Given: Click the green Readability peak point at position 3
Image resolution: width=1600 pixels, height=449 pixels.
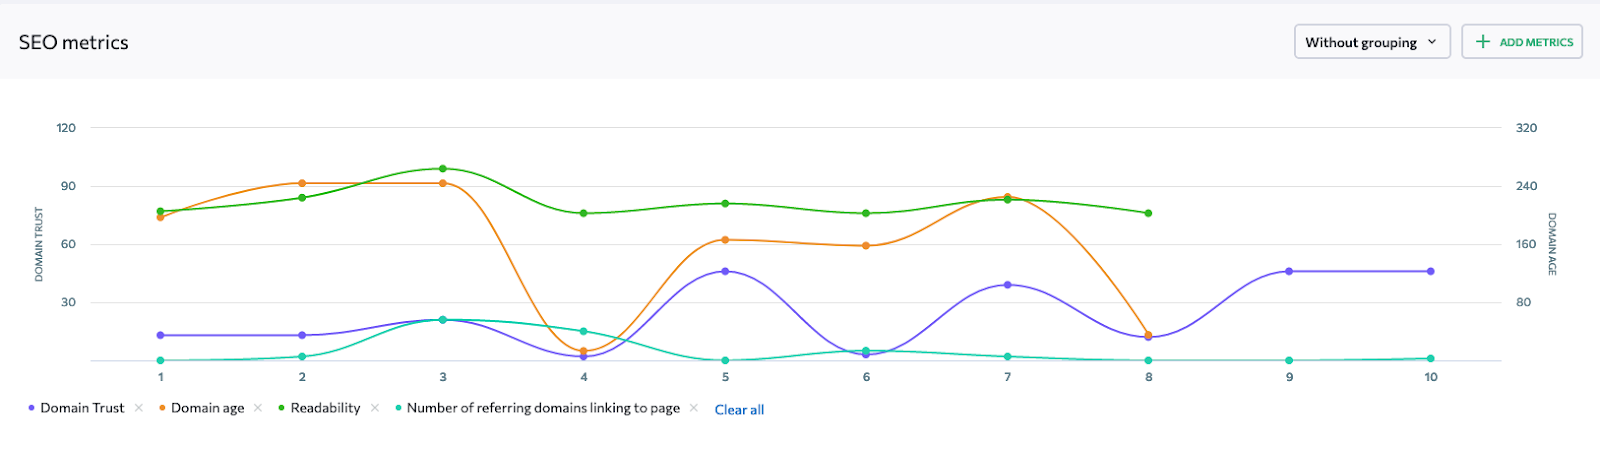Looking at the screenshot, I should pos(443,169).
